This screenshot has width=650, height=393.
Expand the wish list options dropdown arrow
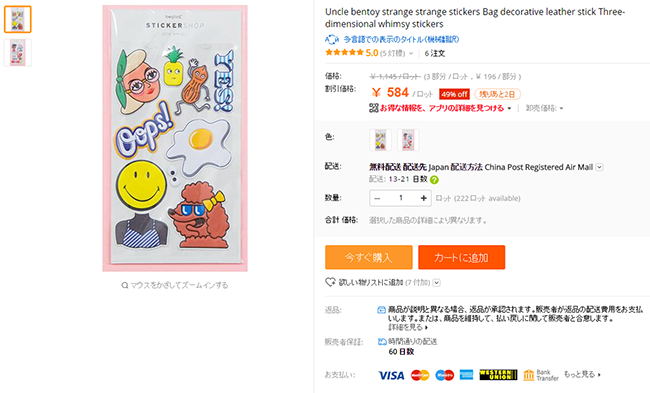pos(437,283)
